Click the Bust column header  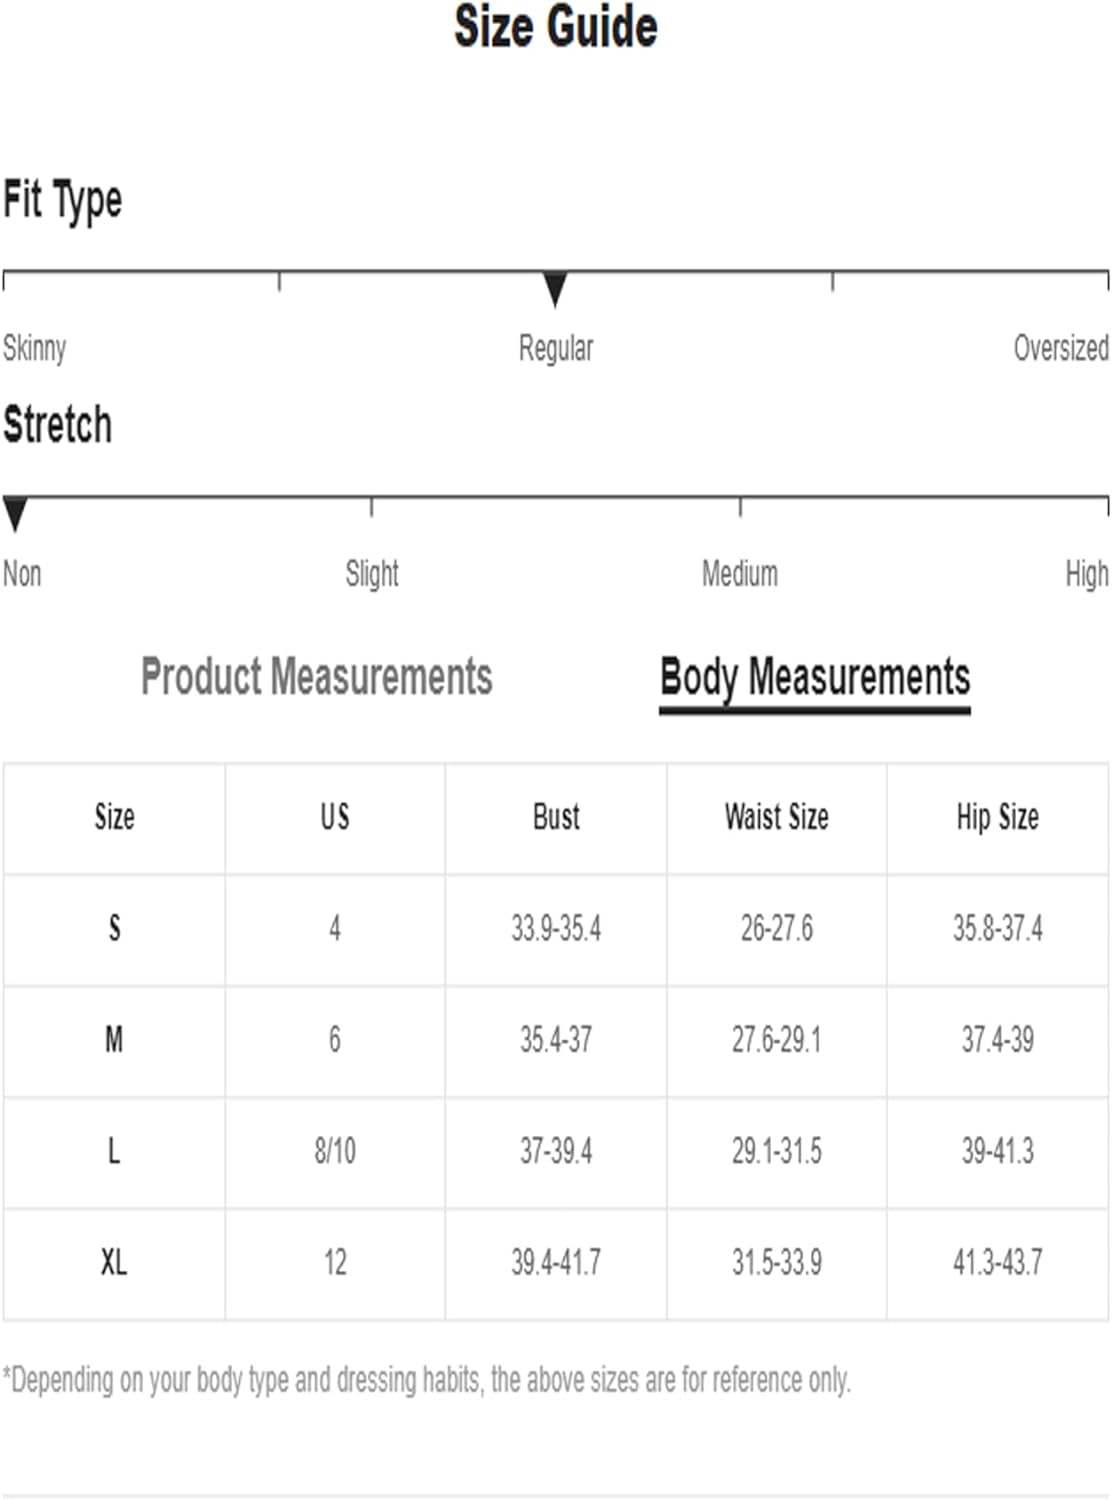click(x=556, y=818)
